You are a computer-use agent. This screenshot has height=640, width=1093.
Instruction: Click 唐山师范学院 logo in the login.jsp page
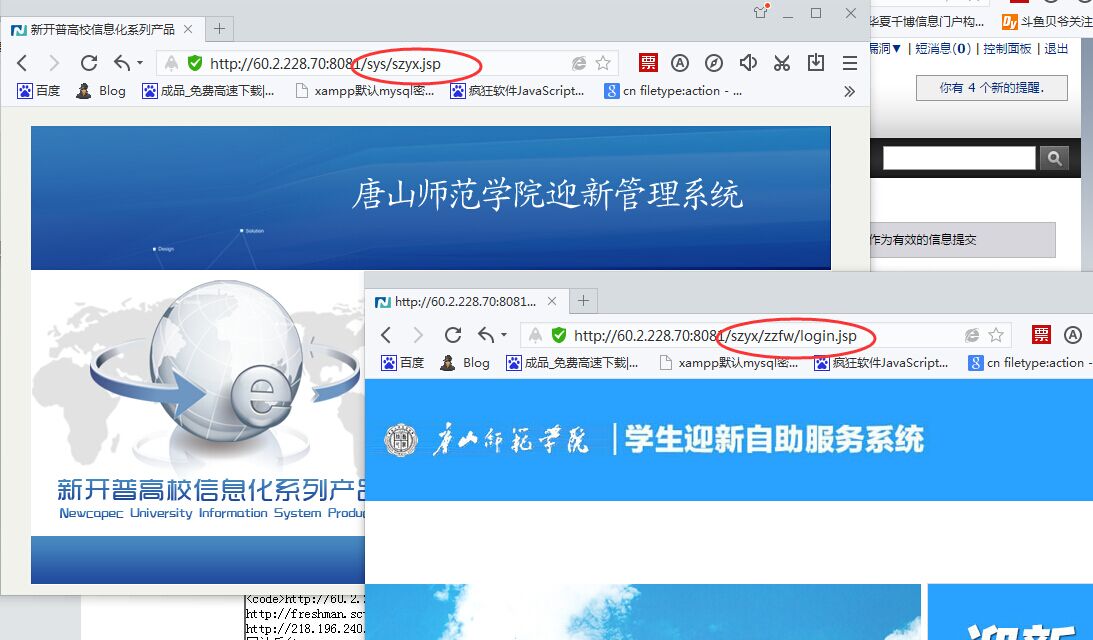(487, 440)
